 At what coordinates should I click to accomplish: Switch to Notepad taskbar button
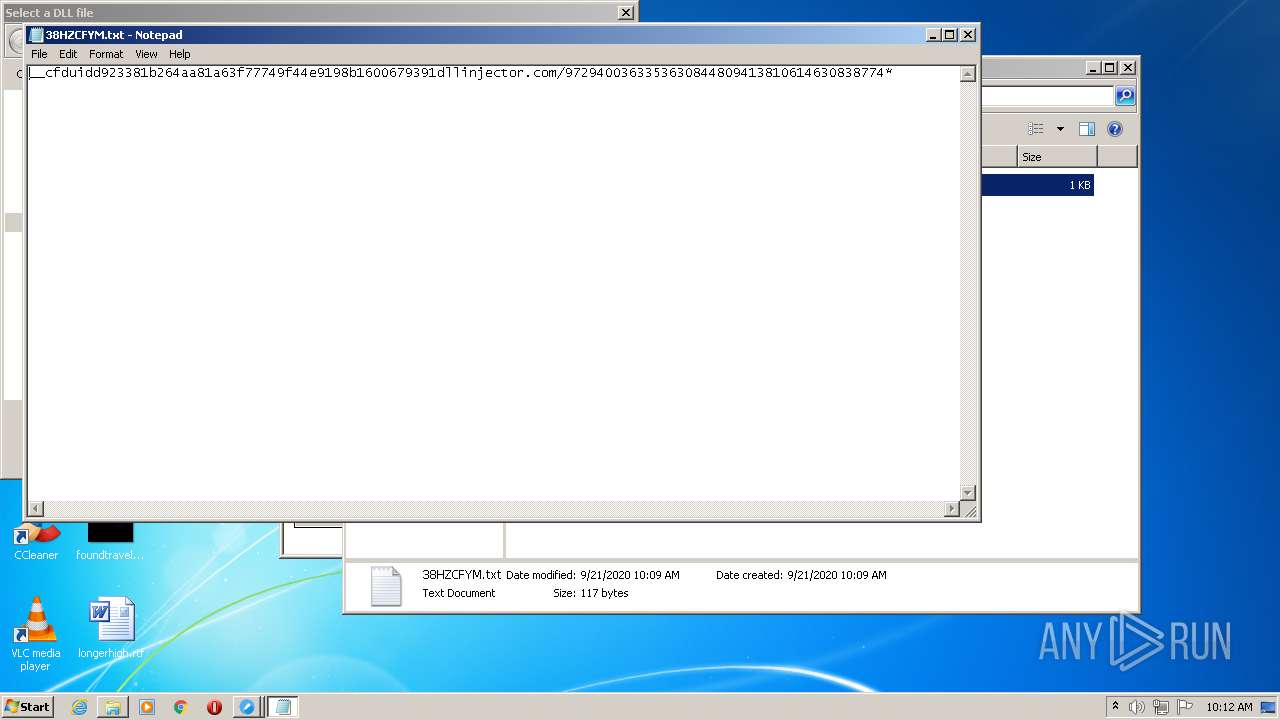(283, 707)
